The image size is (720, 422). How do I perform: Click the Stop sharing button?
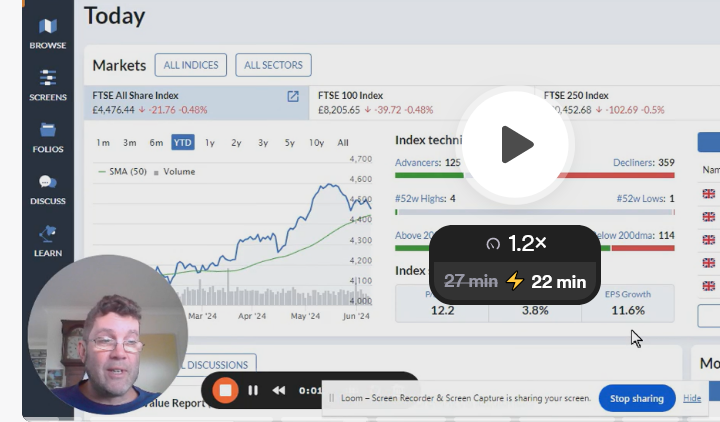pos(637,399)
